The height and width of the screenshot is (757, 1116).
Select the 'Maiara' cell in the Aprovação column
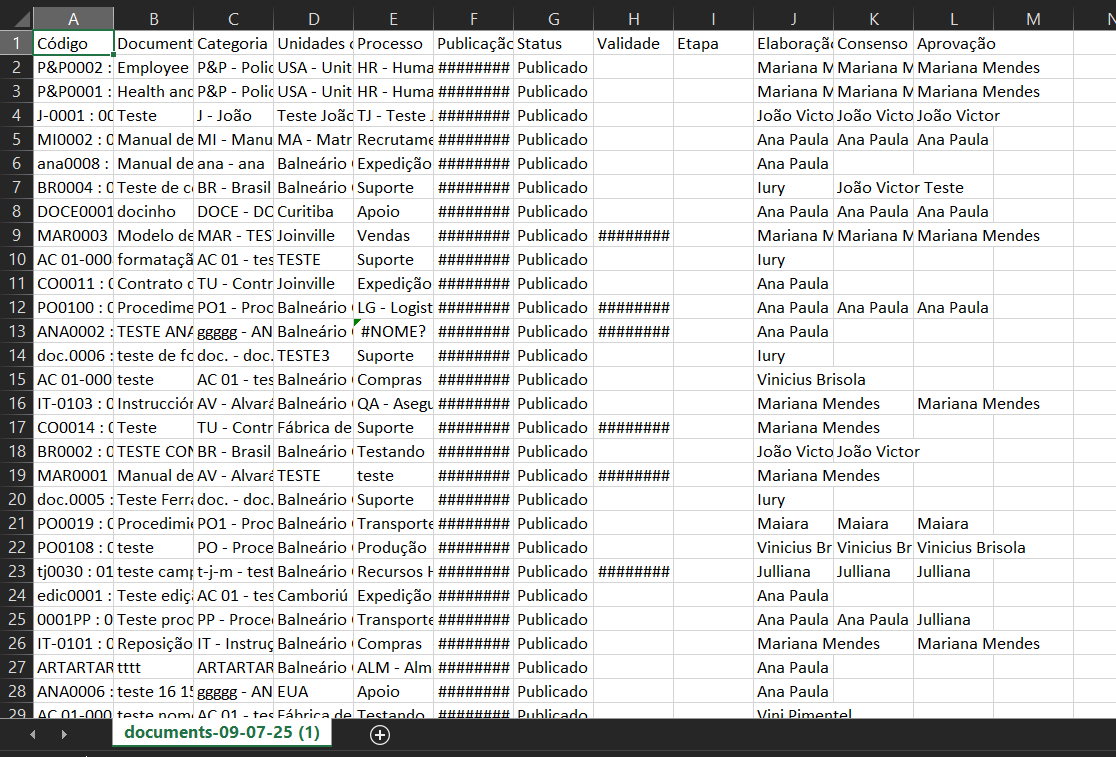[954, 524]
